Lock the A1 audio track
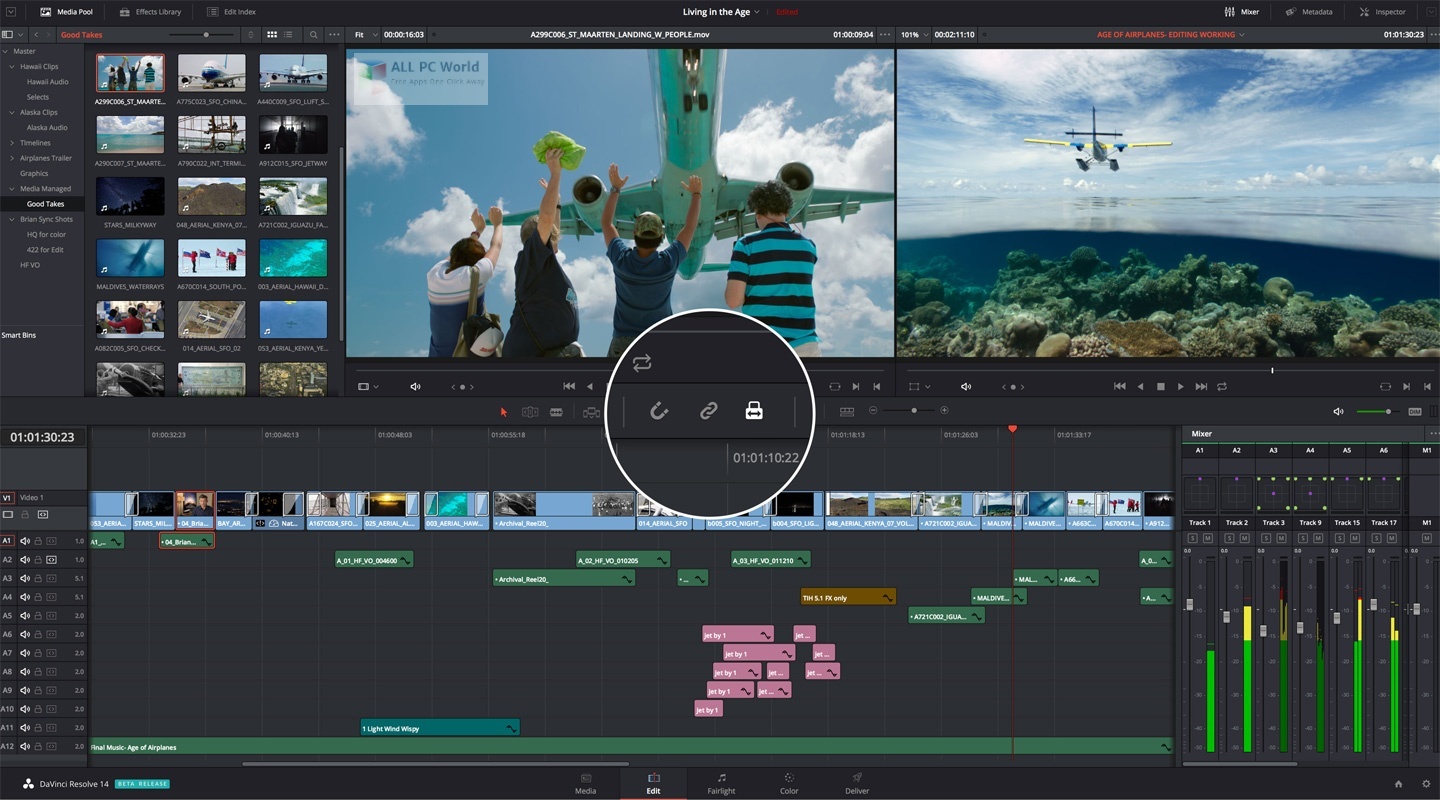 (x=38, y=541)
